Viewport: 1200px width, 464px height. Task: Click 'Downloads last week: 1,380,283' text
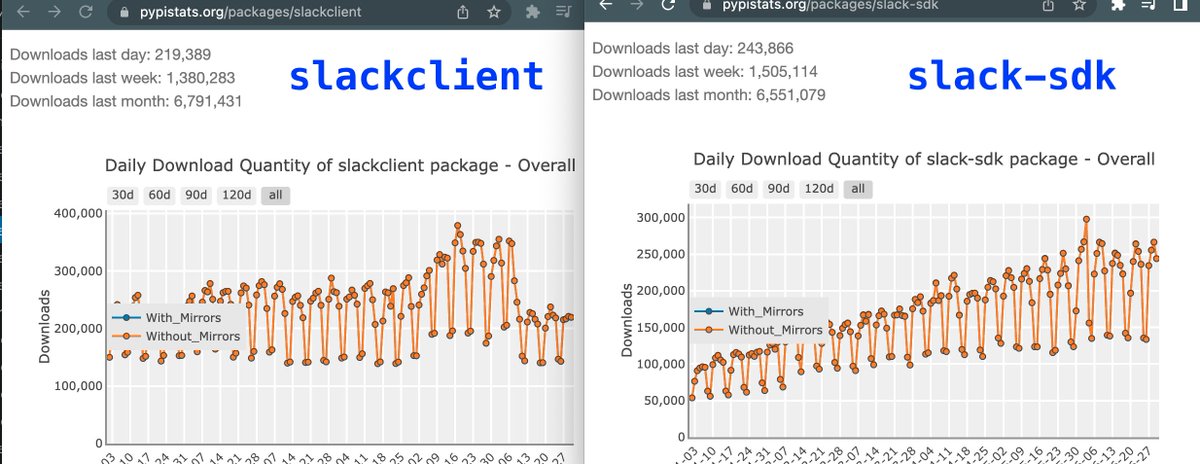pyautogui.click(x=123, y=78)
